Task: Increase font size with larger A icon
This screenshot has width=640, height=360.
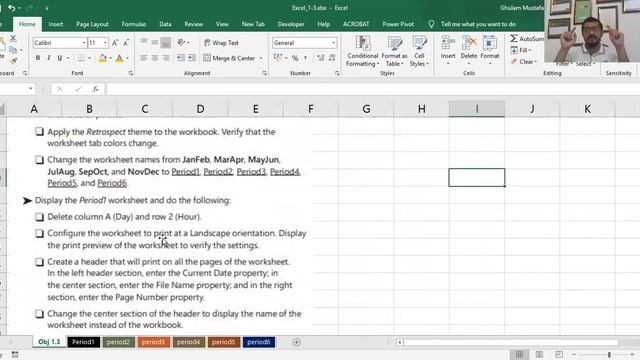Action: [115, 43]
